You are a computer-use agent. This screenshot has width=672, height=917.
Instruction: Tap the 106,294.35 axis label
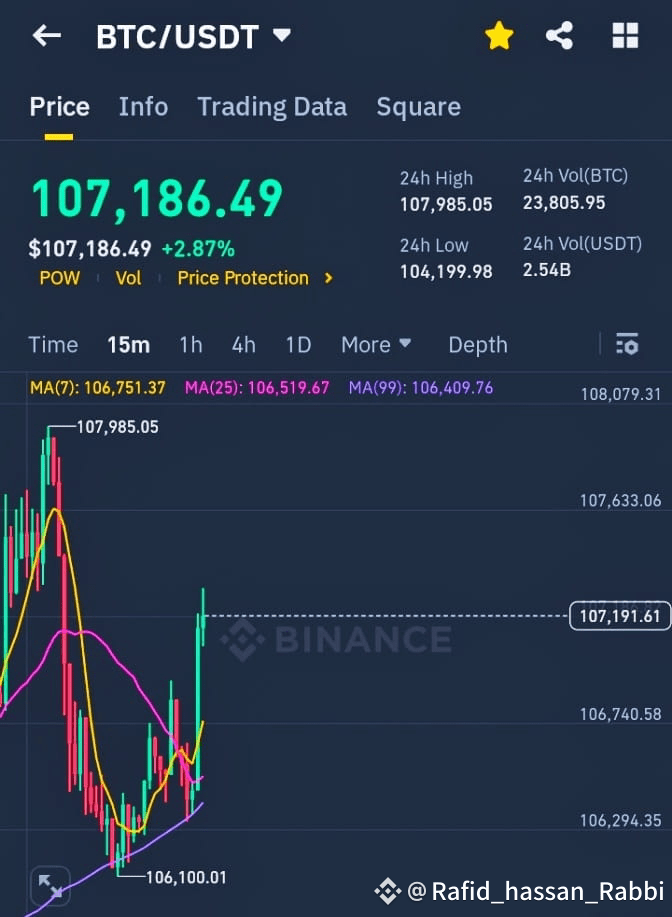click(621, 821)
